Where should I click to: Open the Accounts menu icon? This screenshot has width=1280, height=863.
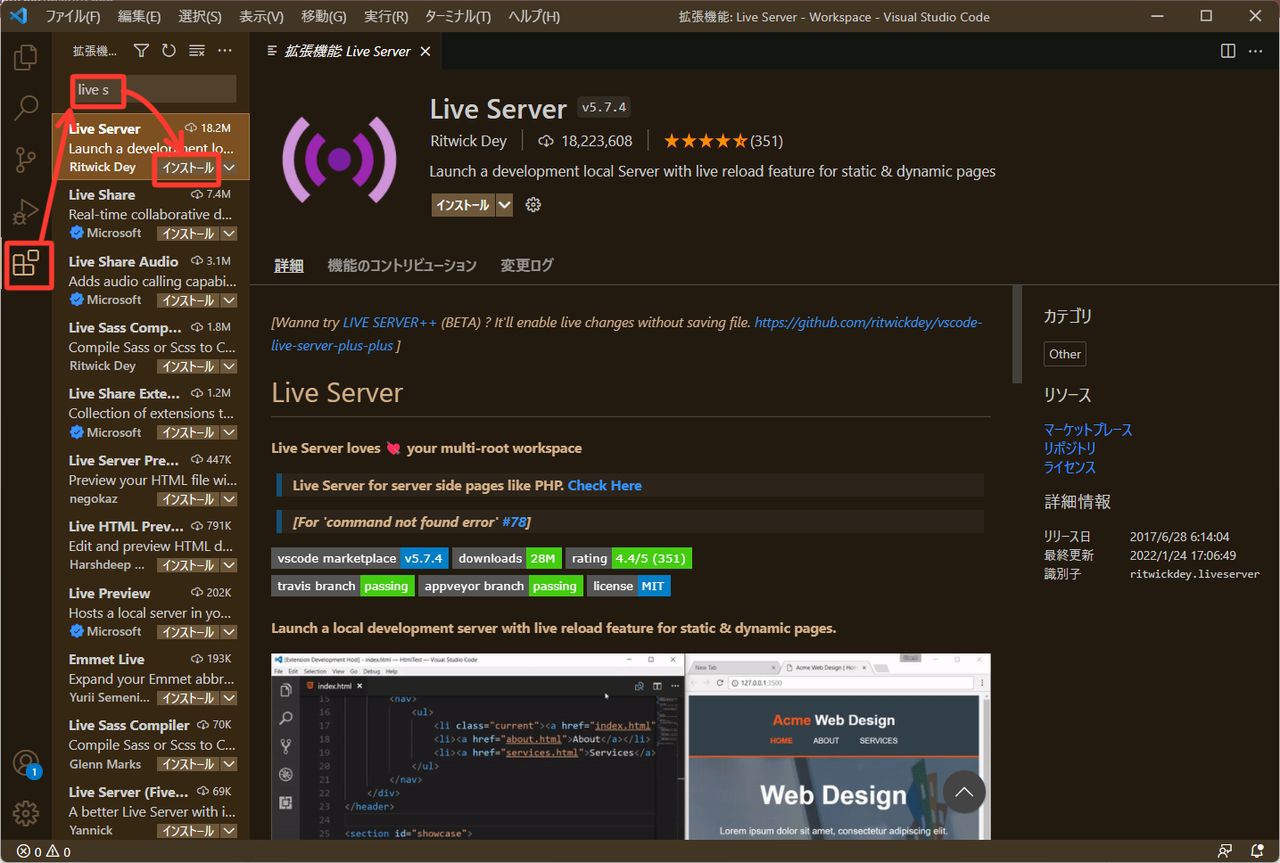coord(26,763)
